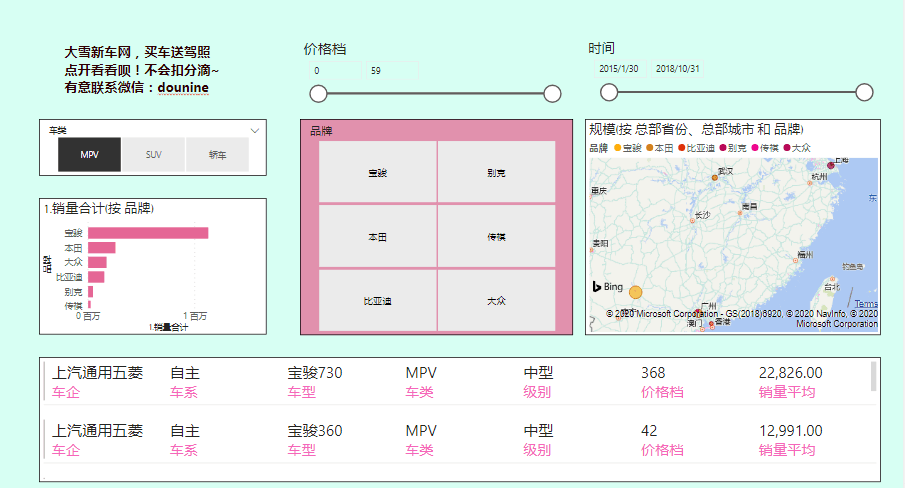Click the Bing logo on the map
The width and height of the screenshot is (905, 488).
pyautogui.click(x=608, y=287)
